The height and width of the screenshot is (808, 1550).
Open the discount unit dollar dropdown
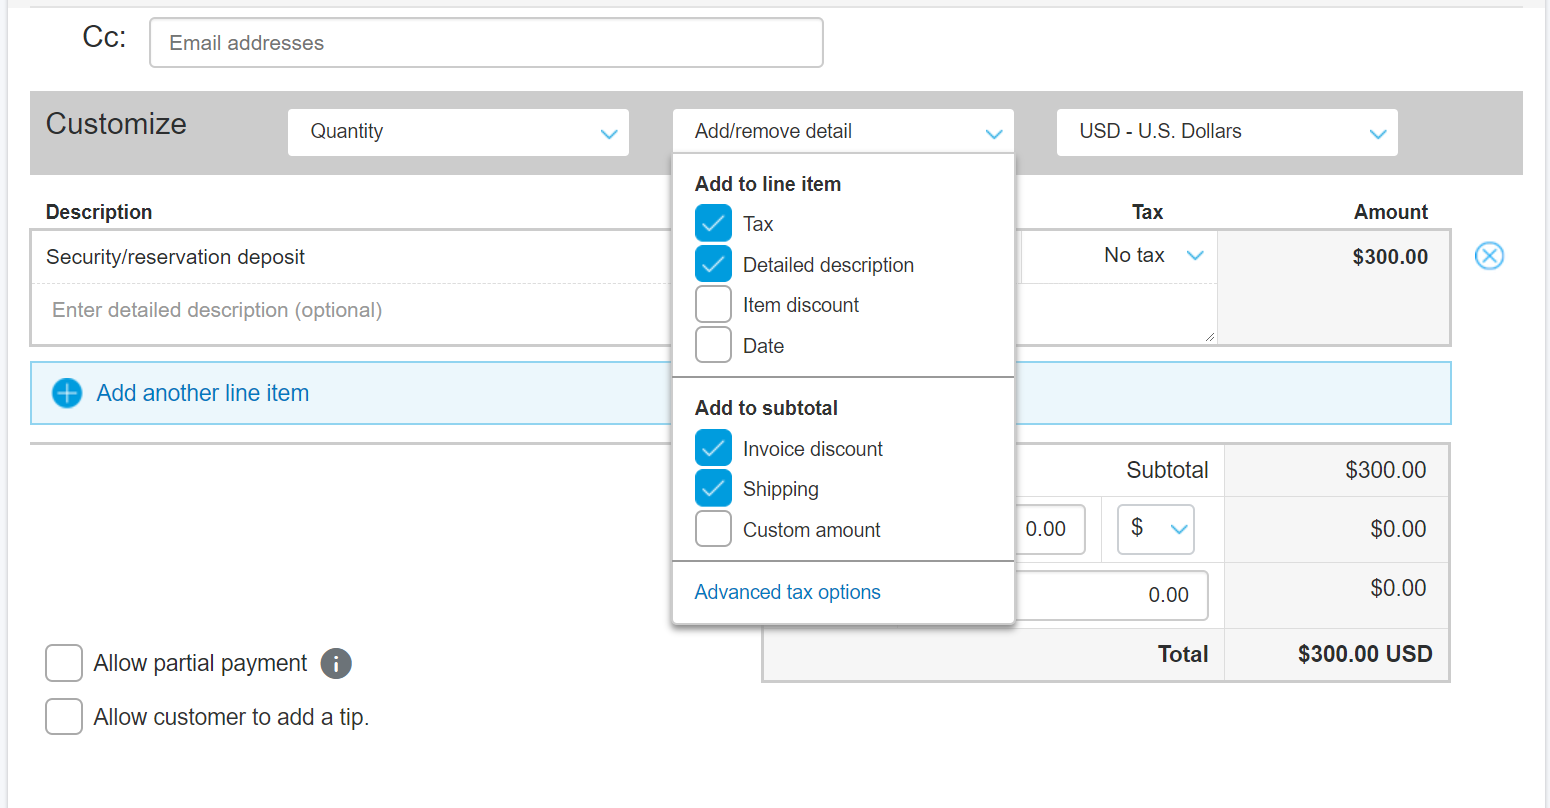(1155, 529)
